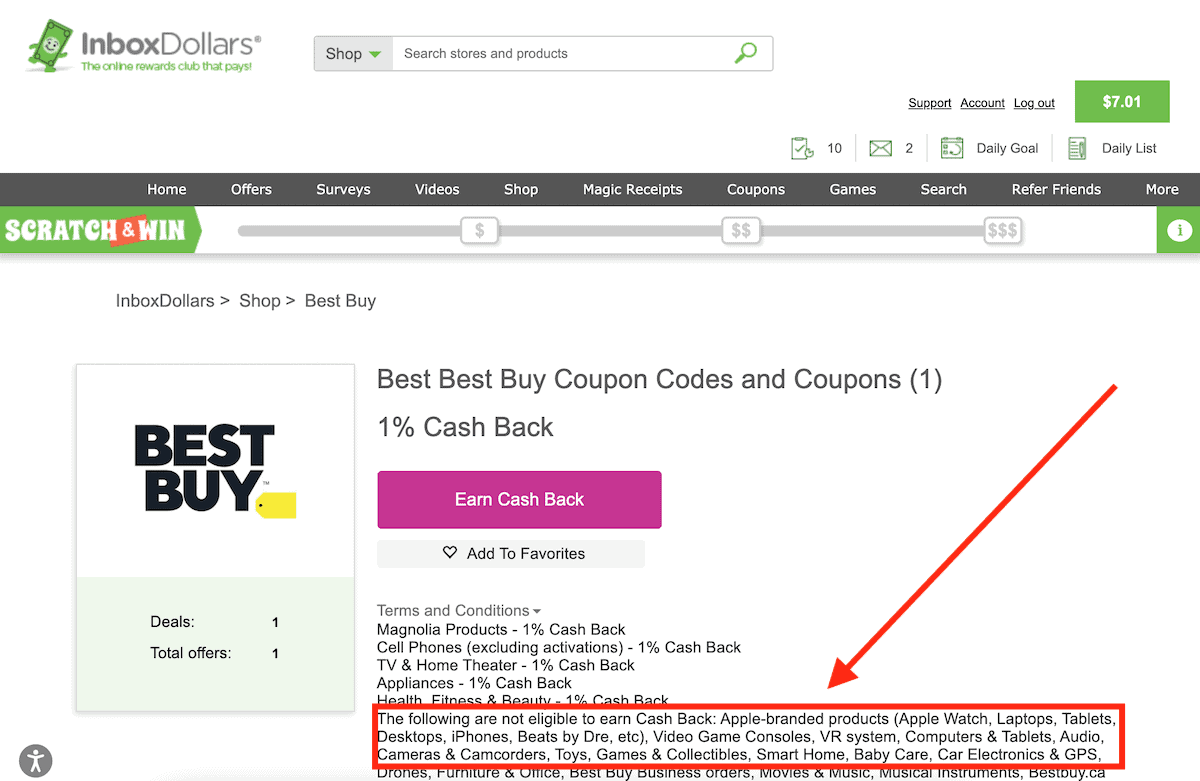Open the Shop category dropdown
Image resolution: width=1200 pixels, height=781 pixels.
tap(351, 53)
